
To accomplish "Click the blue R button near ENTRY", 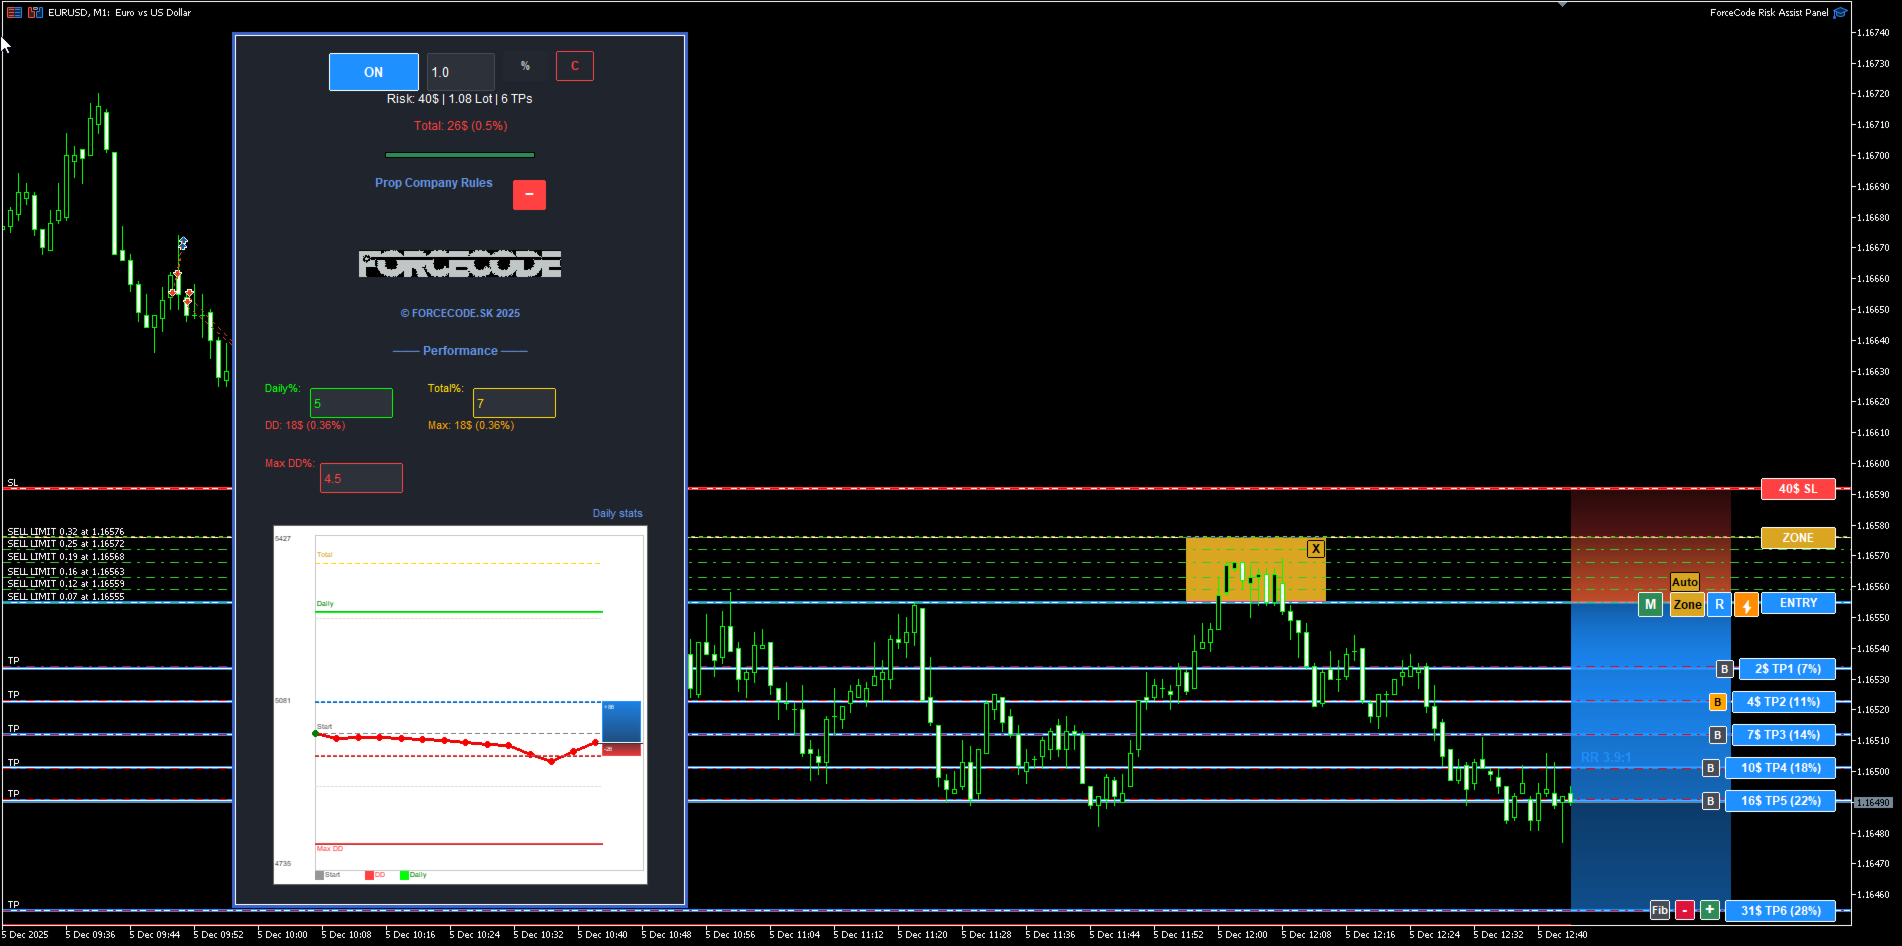I will 1720,605.
